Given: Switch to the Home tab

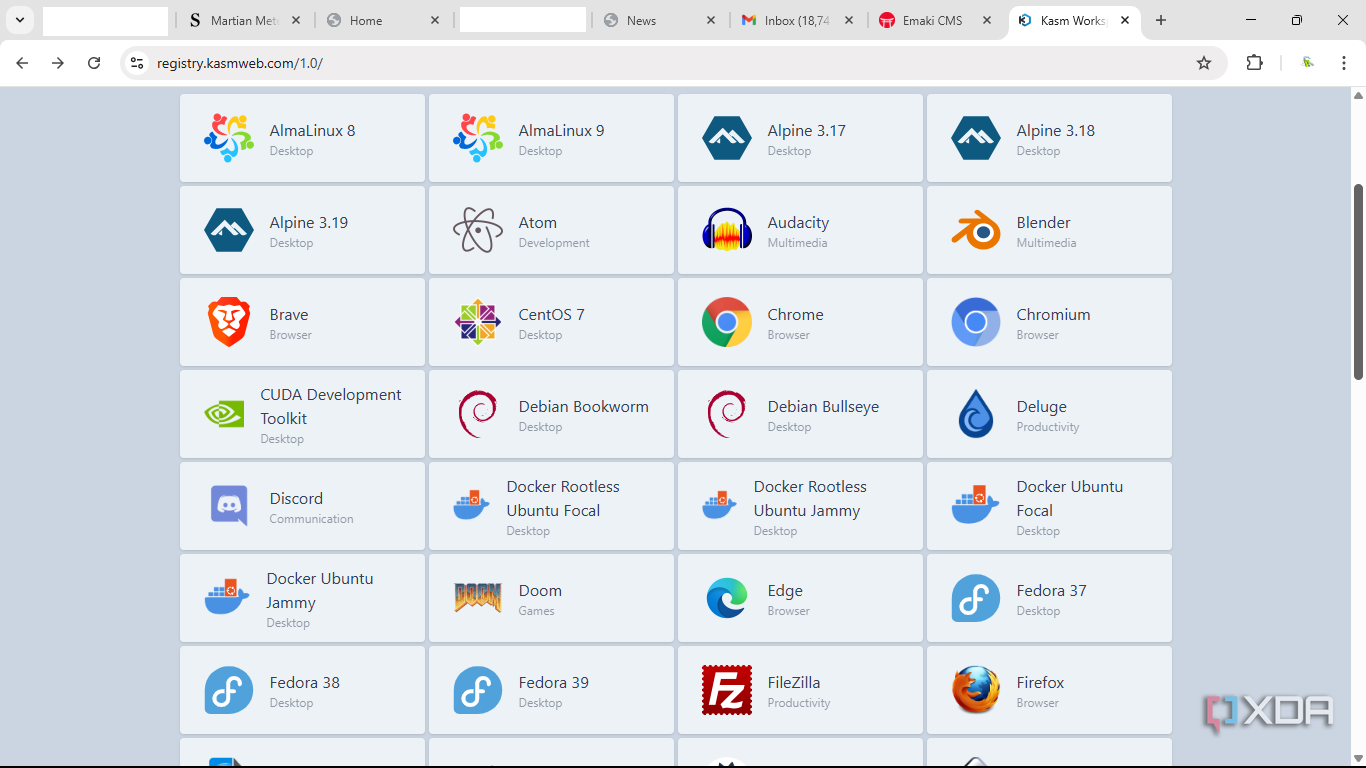Looking at the screenshot, I should (384, 20).
